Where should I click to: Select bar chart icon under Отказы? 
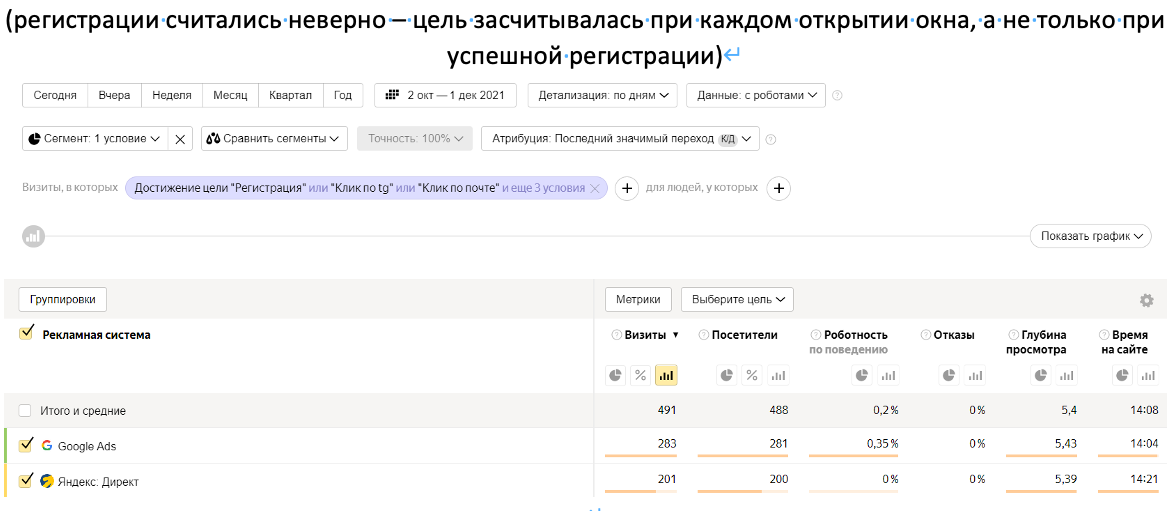pos(974,376)
